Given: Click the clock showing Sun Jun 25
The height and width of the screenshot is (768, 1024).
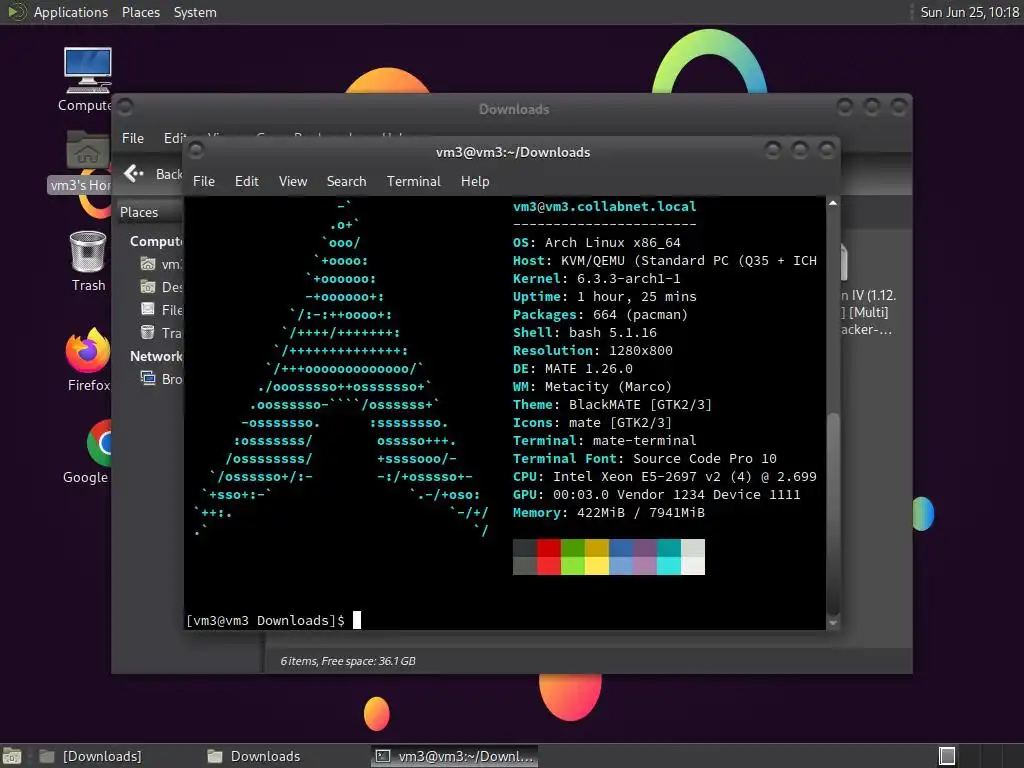Looking at the screenshot, I should (969, 12).
